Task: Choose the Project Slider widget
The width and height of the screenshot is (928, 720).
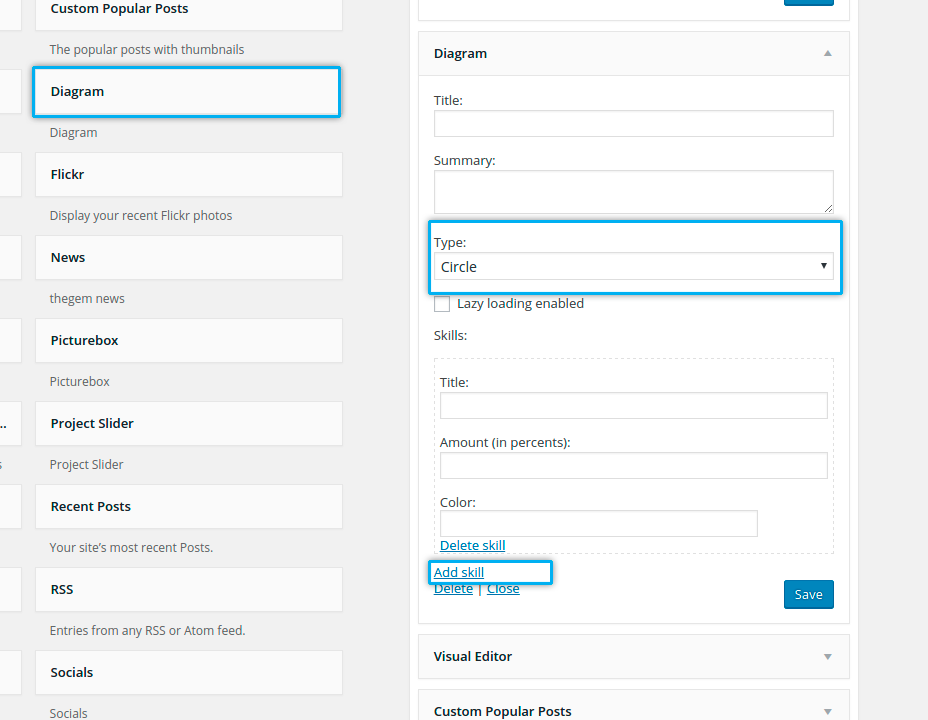Action: (x=187, y=424)
